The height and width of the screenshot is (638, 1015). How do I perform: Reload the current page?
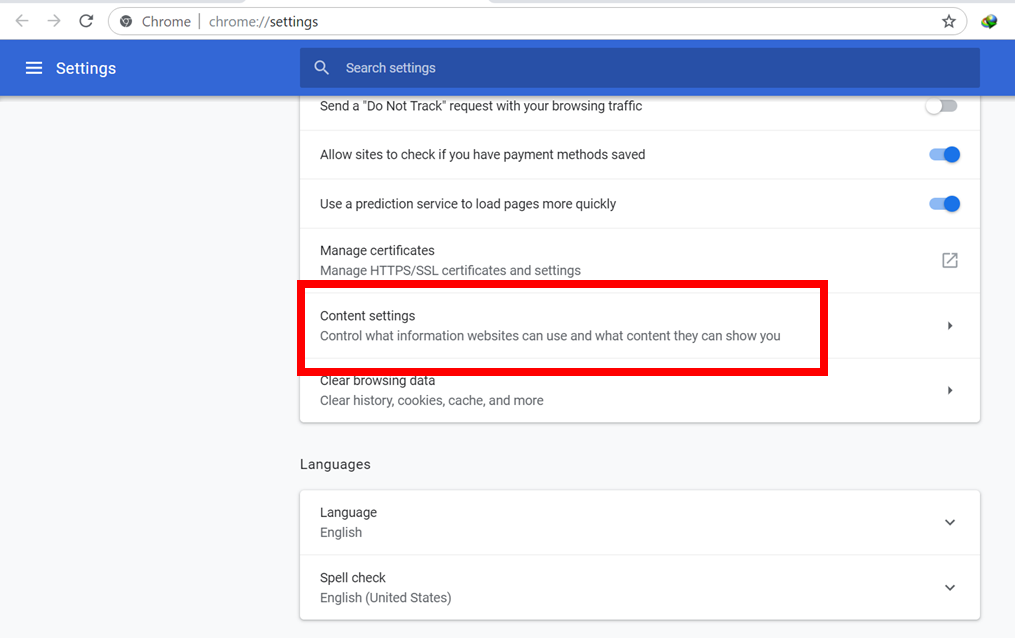tap(87, 21)
